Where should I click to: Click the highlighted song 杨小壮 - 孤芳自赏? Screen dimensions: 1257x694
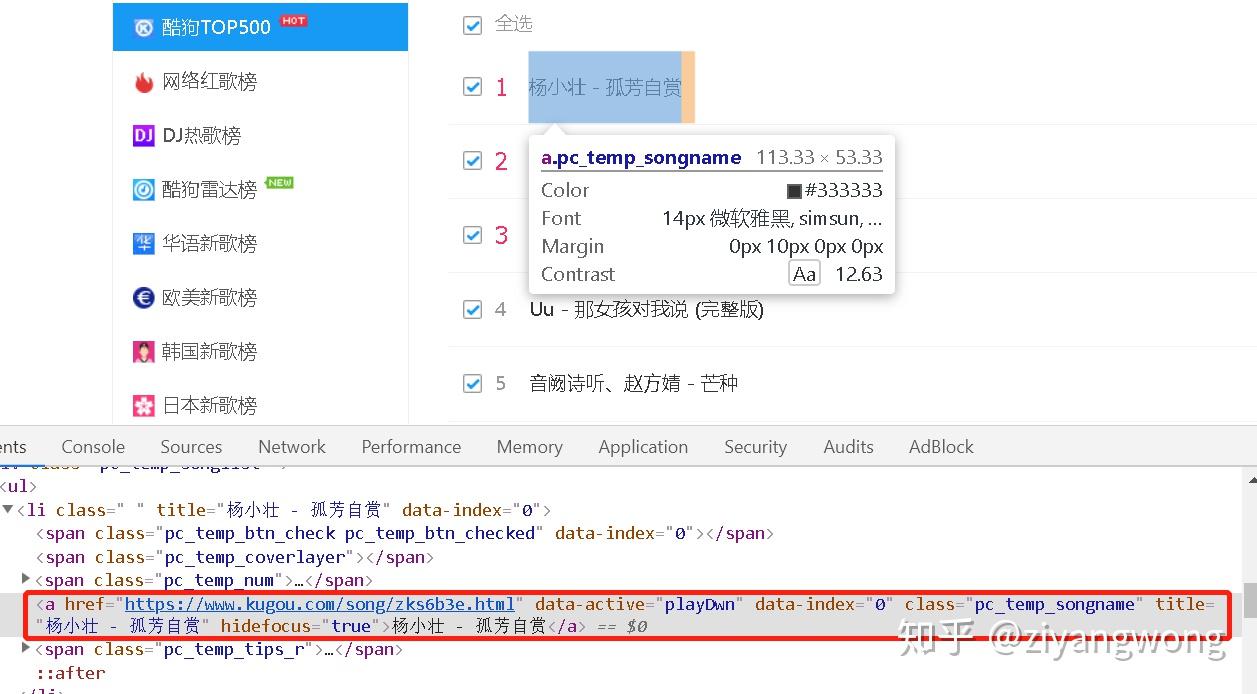tap(605, 87)
